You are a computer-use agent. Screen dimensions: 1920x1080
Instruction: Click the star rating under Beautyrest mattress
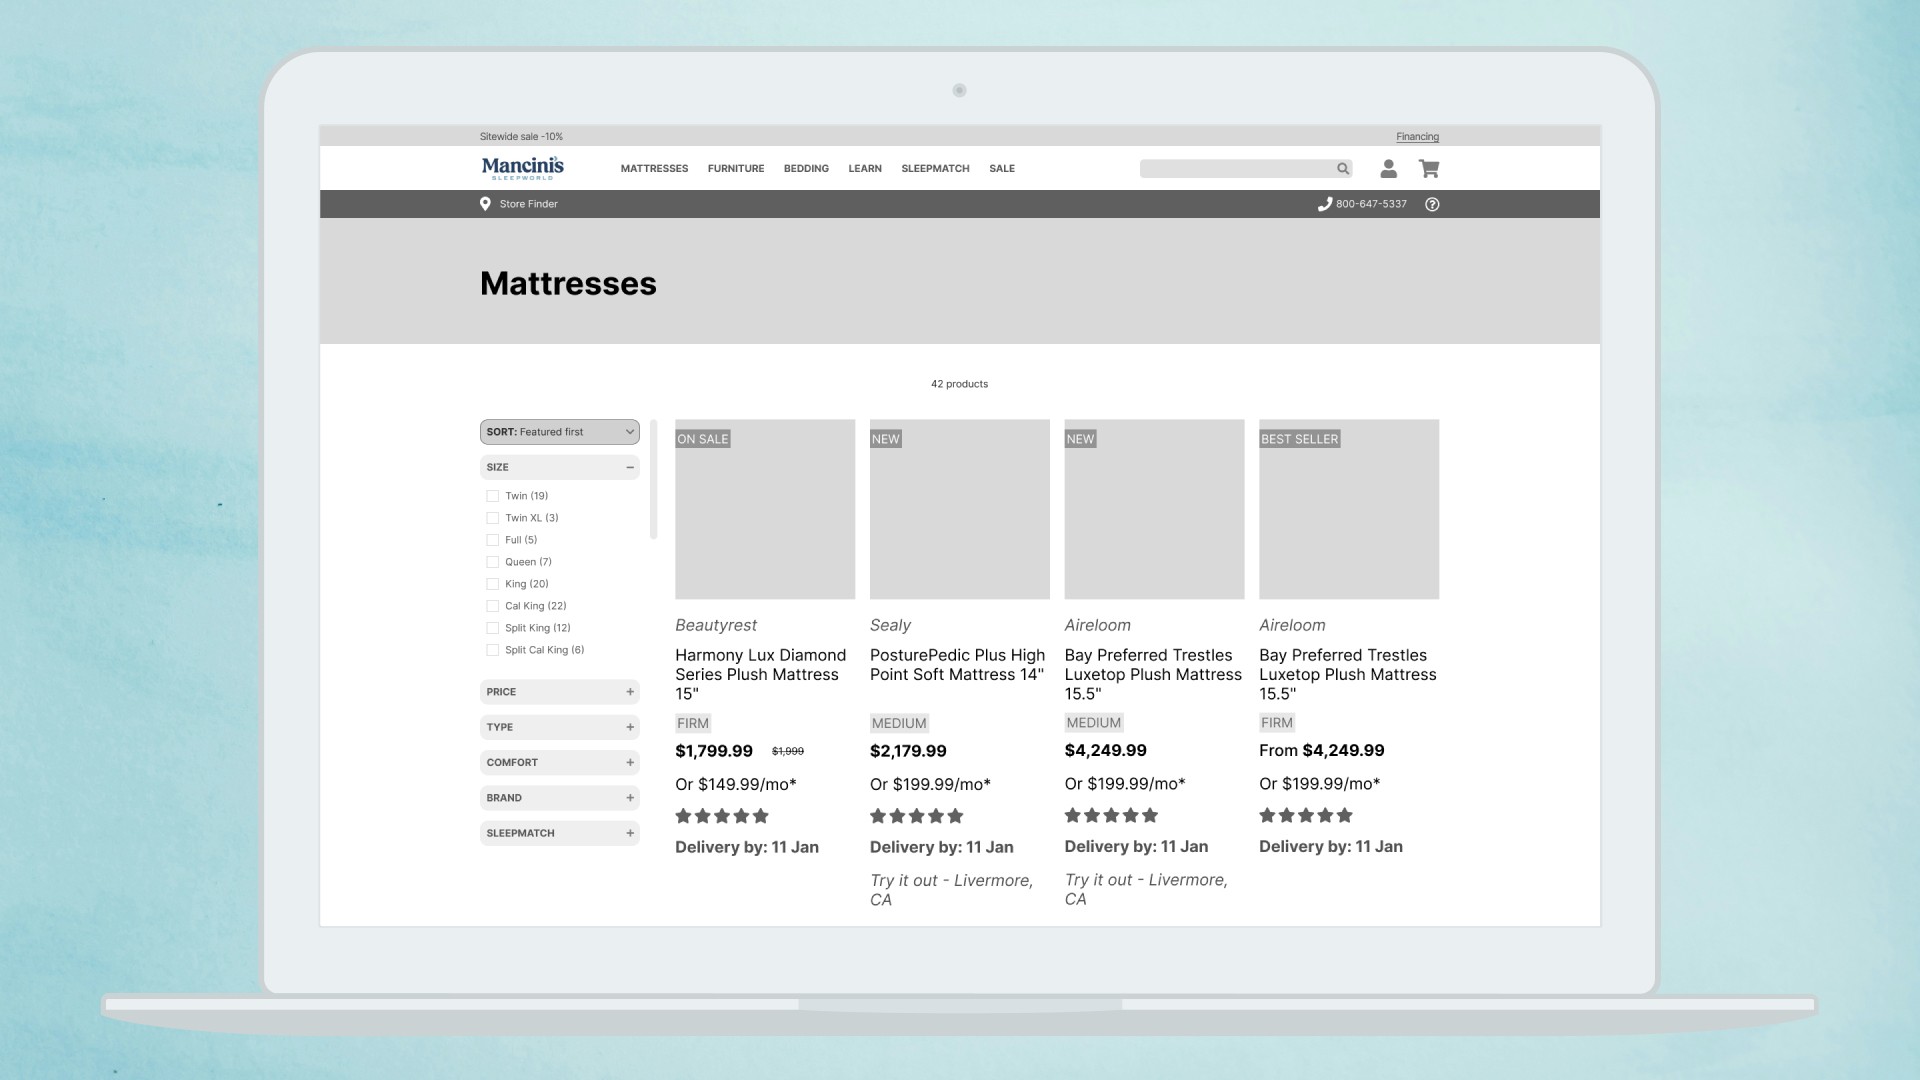[x=721, y=816]
